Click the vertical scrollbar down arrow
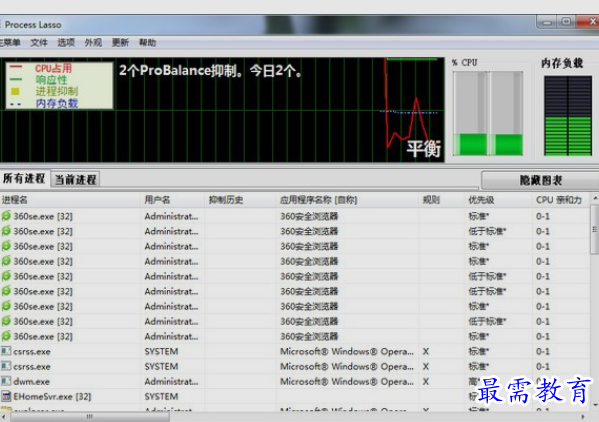The height and width of the screenshot is (422, 599). (595, 405)
